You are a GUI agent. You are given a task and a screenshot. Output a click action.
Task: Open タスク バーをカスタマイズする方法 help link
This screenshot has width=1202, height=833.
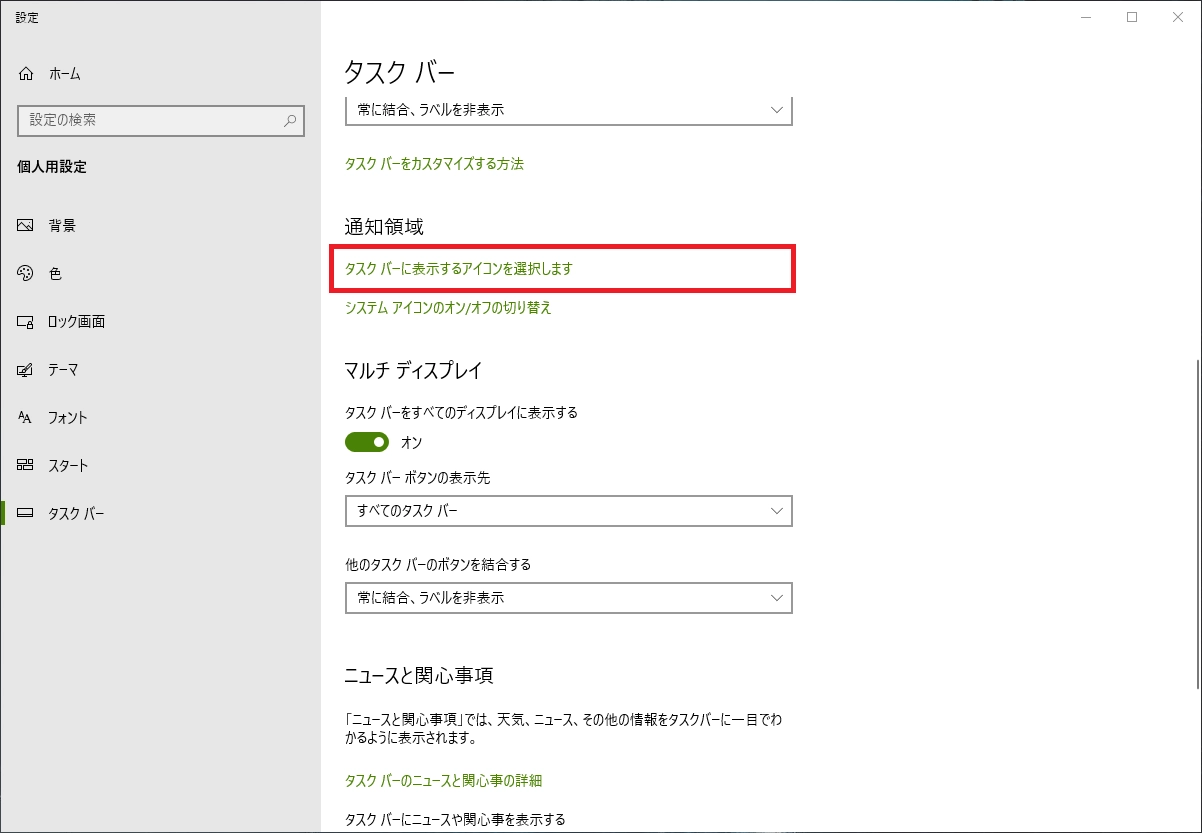(434, 164)
